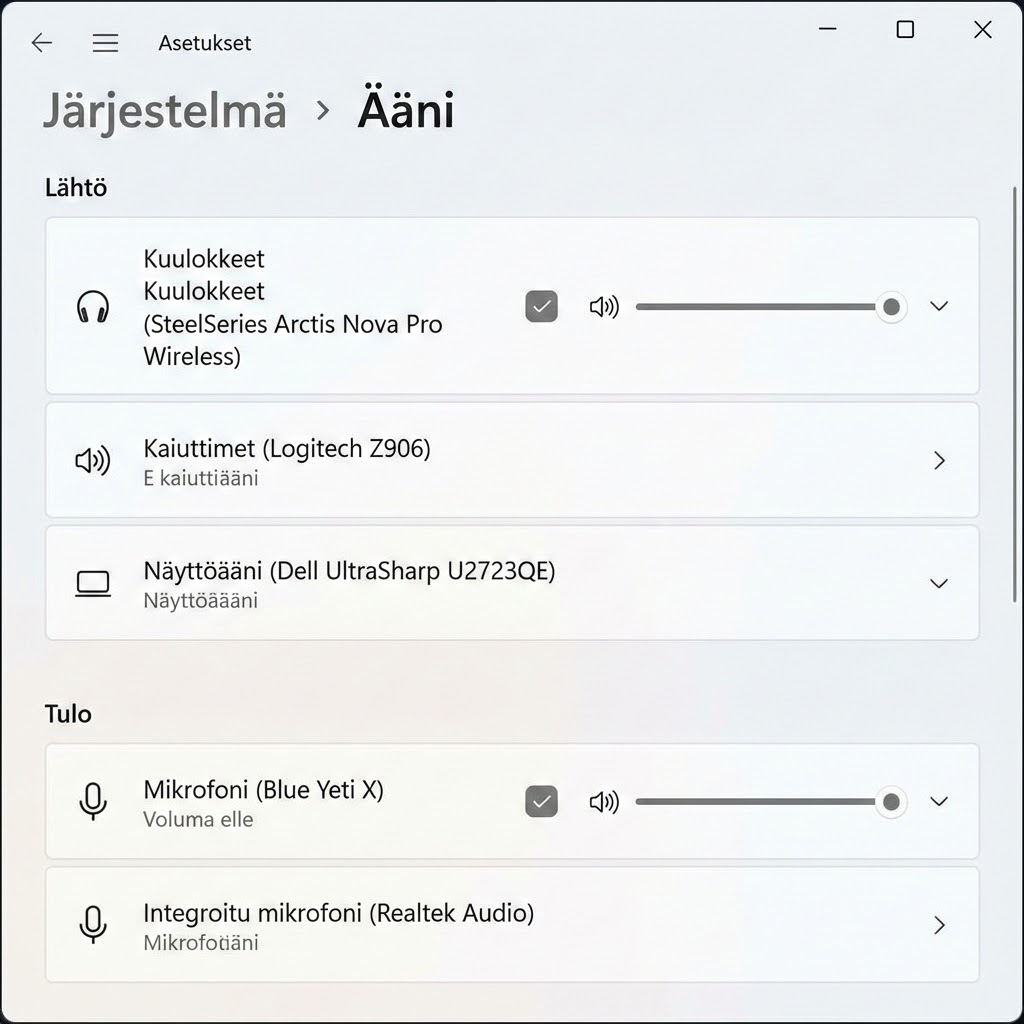Screen dimensions: 1024x1024
Task: Toggle the headphones device selection checkbox
Action: pyautogui.click(x=541, y=306)
